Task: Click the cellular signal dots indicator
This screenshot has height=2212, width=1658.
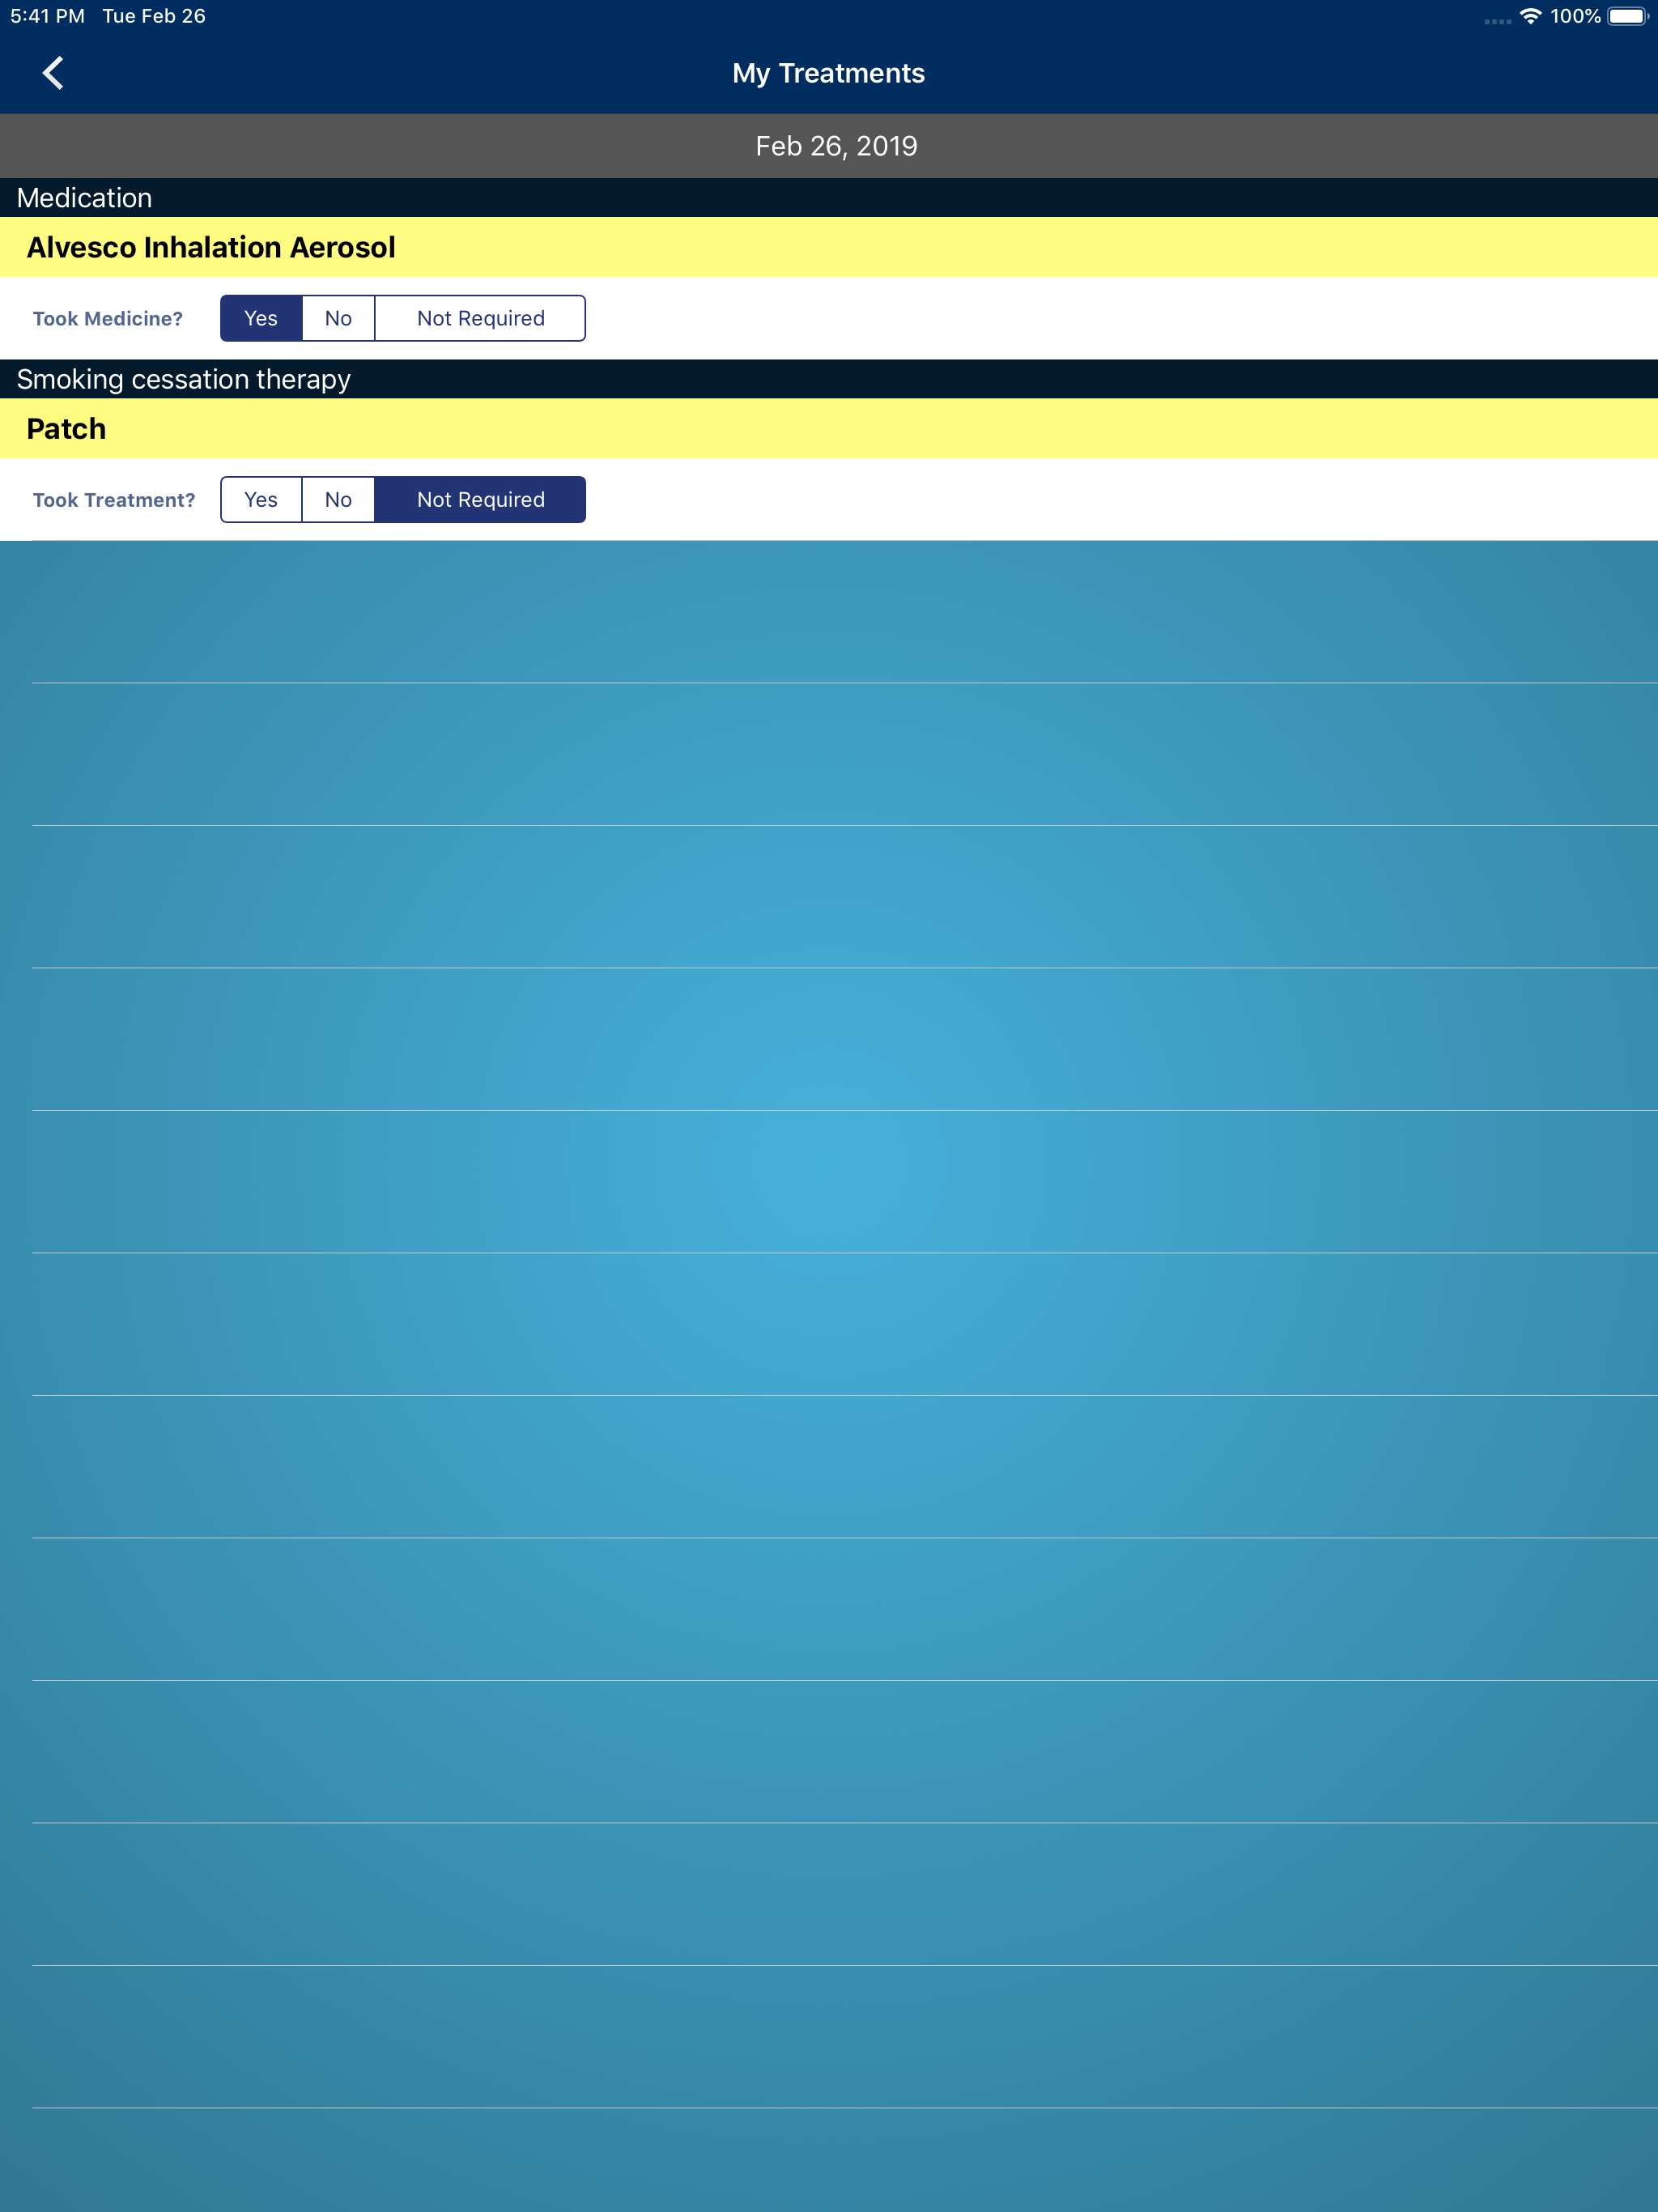Action: tap(1496, 21)
